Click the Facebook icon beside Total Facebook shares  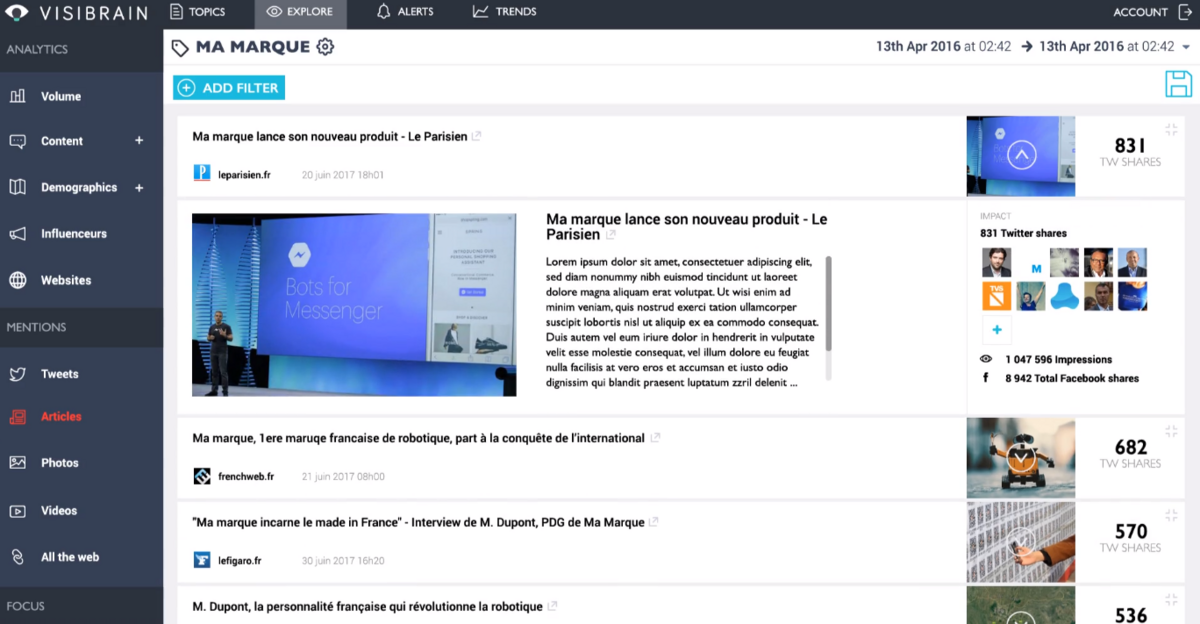pyautogui.click(x=986, y=378)
